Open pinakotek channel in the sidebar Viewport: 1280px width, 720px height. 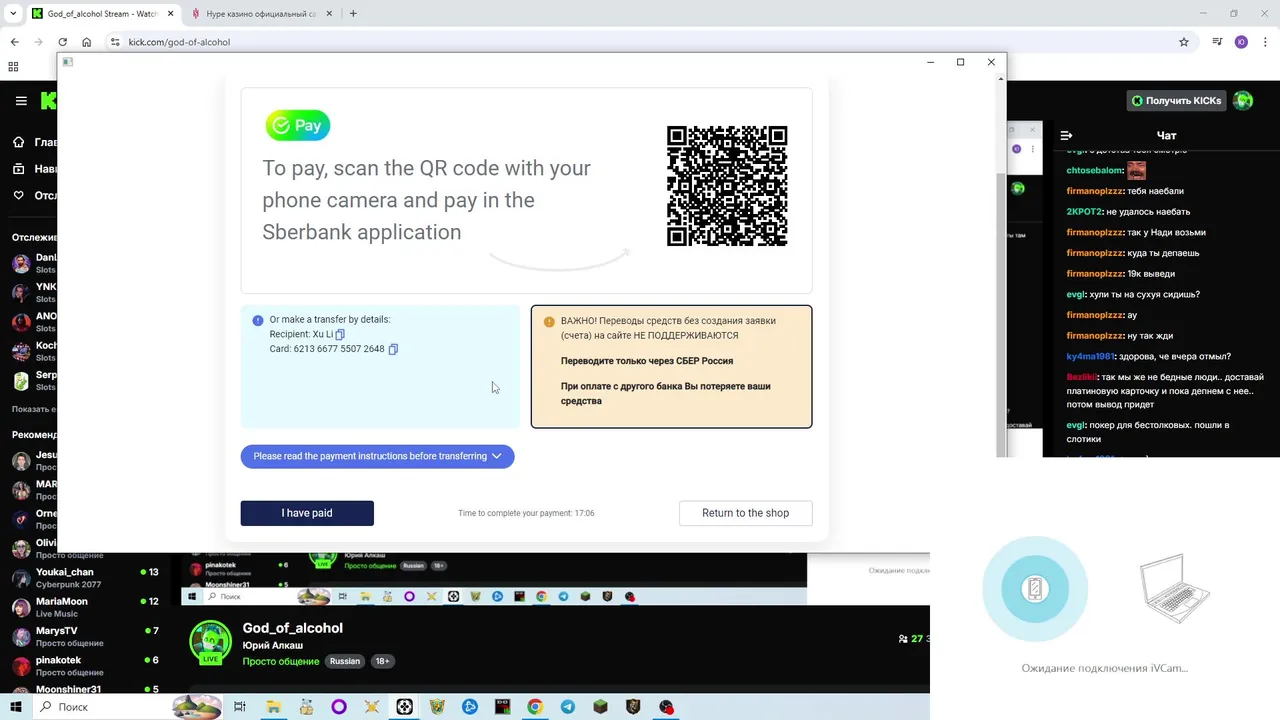pos(85,666)
